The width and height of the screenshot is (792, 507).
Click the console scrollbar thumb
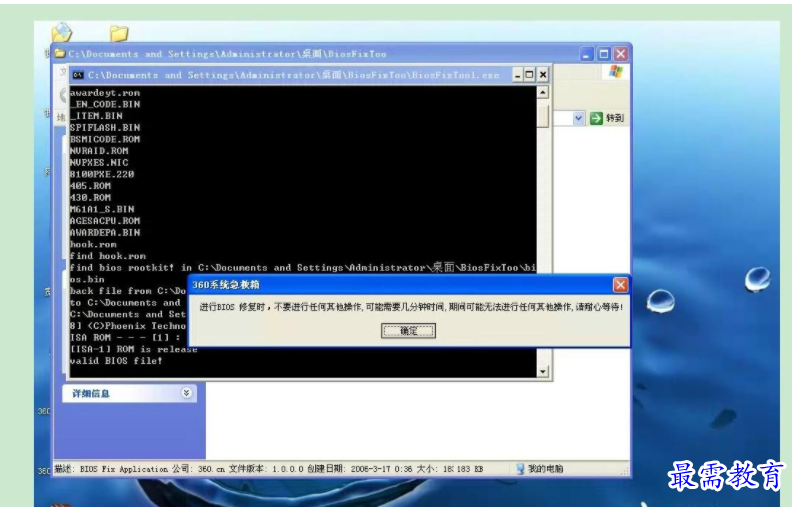[542, 114]
